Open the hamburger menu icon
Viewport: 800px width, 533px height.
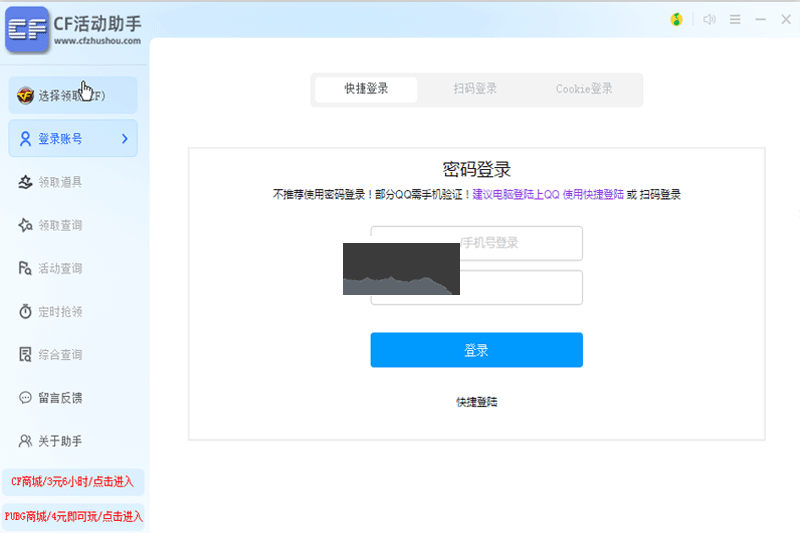coord(735,19)
